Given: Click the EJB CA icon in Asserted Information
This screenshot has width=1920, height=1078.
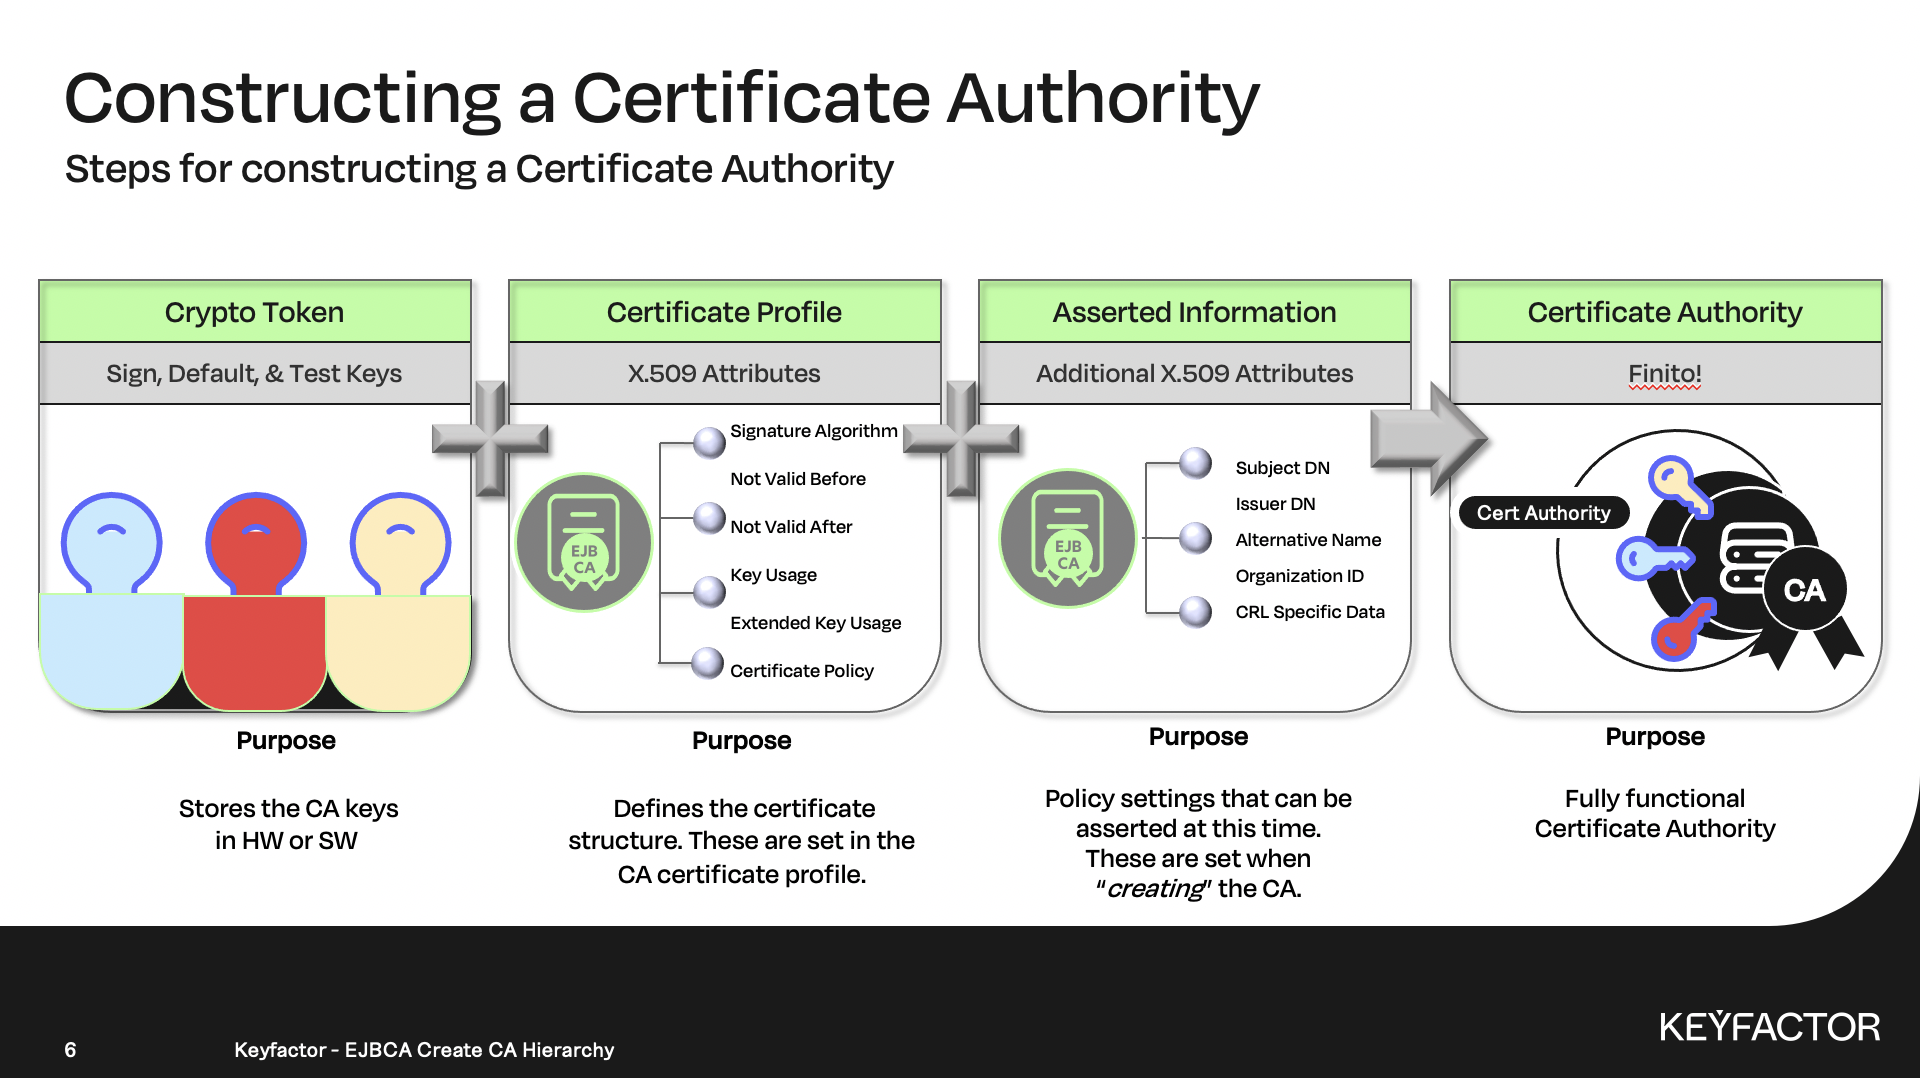Looking at the screenshot, I should [x=1068, y=539].
